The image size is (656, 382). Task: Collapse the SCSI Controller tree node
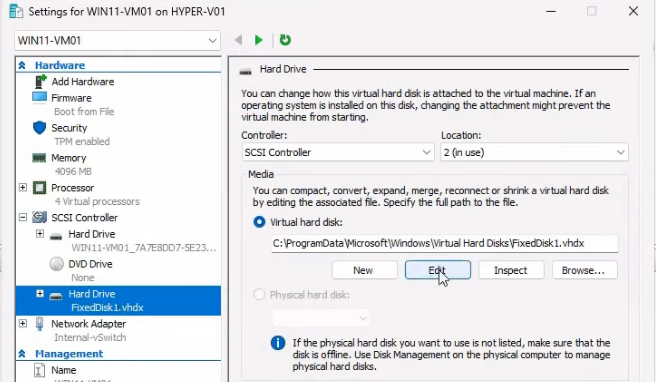pos(23,217)
